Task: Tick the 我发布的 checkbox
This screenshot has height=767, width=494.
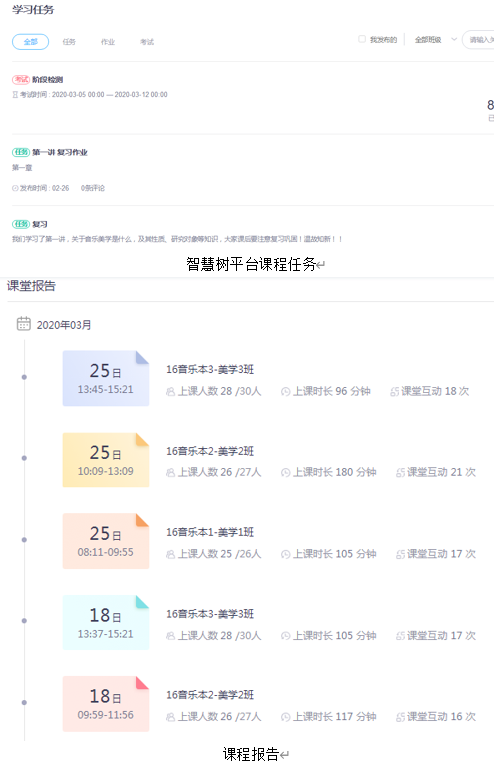Action: 362,39
